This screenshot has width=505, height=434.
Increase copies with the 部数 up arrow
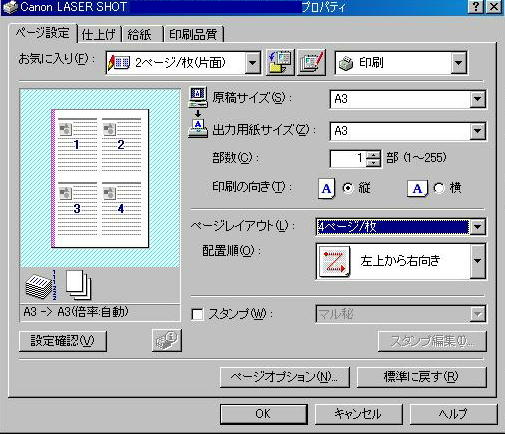point(373,155)
